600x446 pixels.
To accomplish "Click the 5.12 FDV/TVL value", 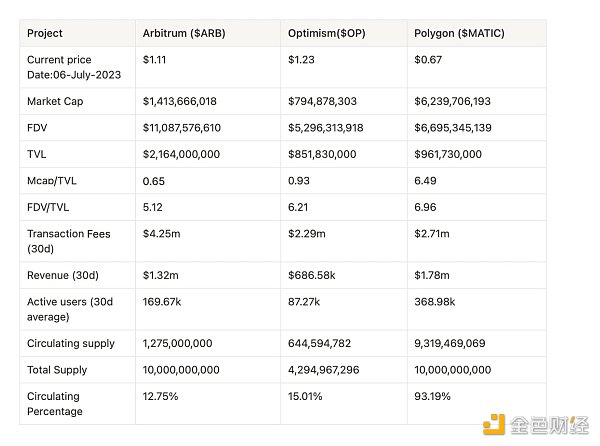I will pos(153,207).
